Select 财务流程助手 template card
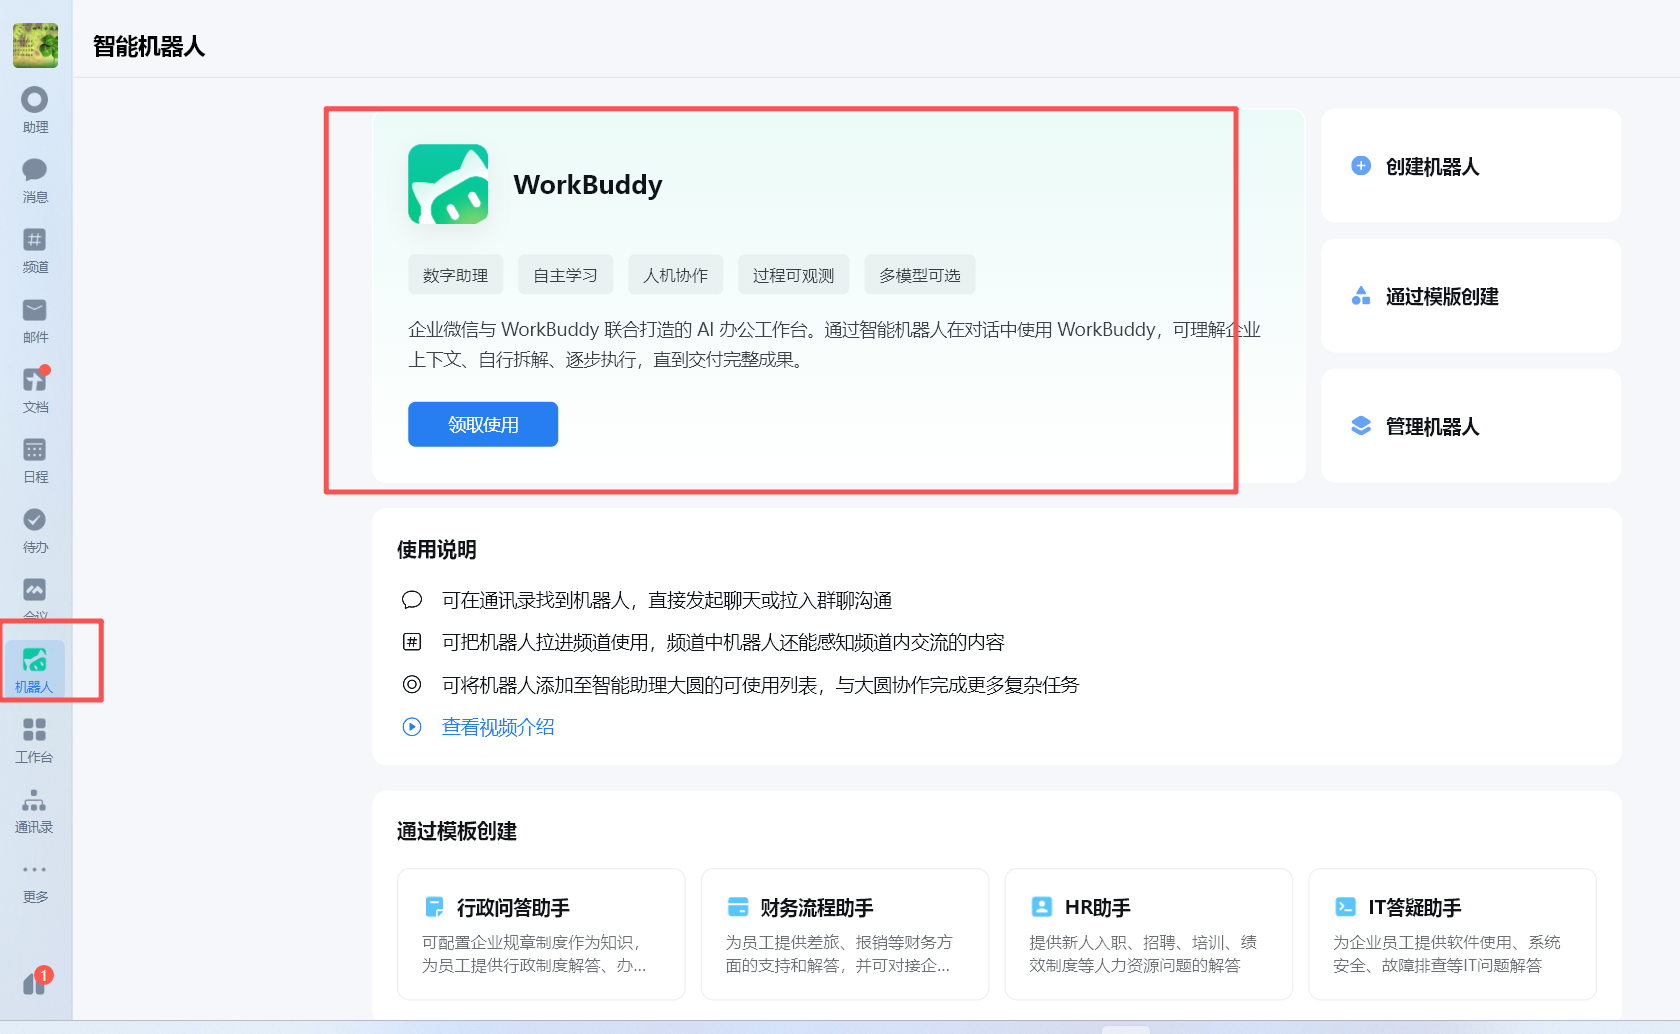This screenshot has height=1034, width=1680. coord(845,934)
